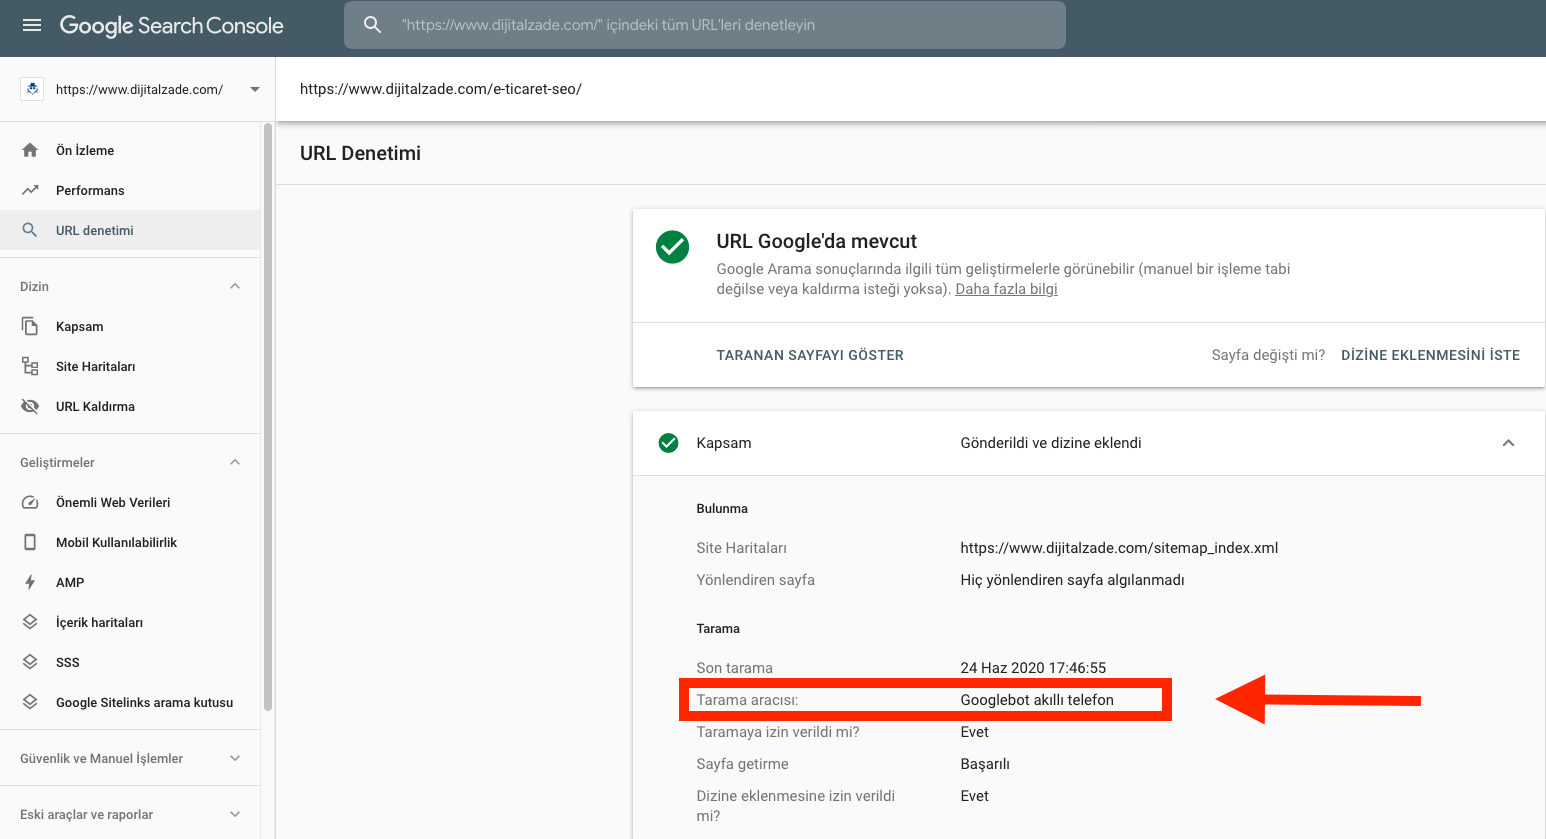Collapse the Geliştirmeler sidebar section
The width and height of the screenshot is (1546, 839).
[x=235, y=462]
